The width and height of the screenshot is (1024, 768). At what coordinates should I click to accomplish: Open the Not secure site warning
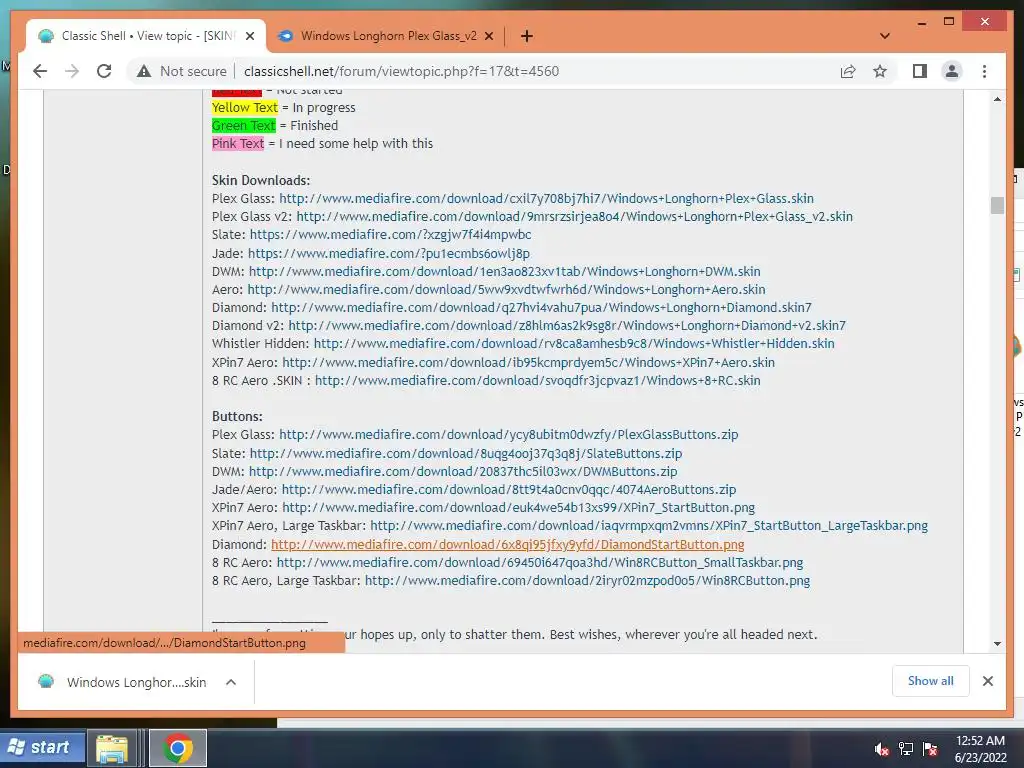coord(182,71)
